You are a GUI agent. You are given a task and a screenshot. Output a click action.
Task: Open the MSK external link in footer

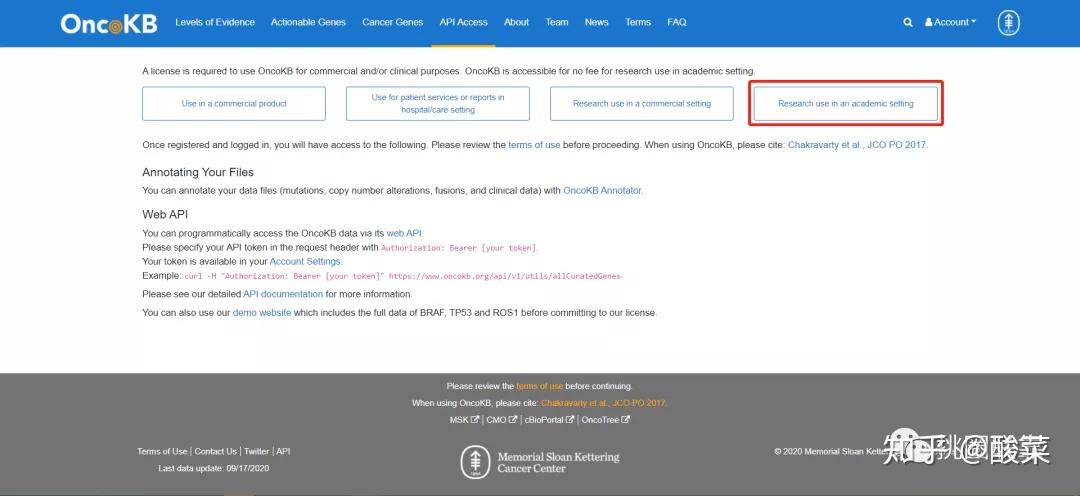click(x=464, y=420)
